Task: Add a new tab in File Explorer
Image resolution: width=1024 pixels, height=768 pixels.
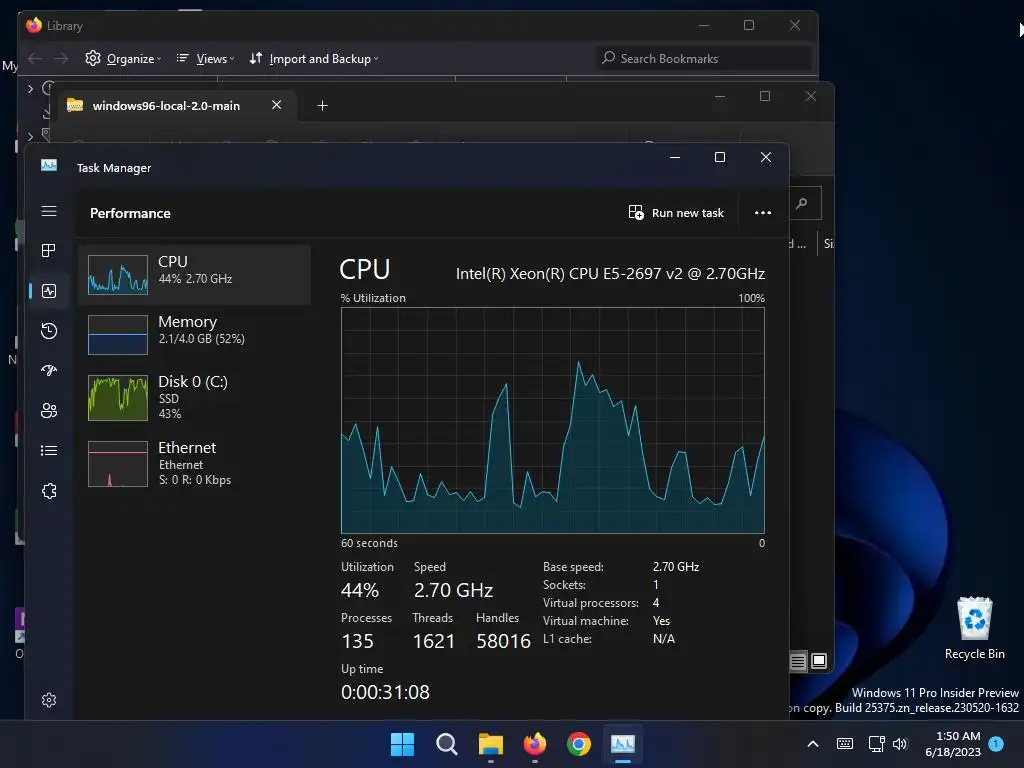Action: tap(323, 106)
